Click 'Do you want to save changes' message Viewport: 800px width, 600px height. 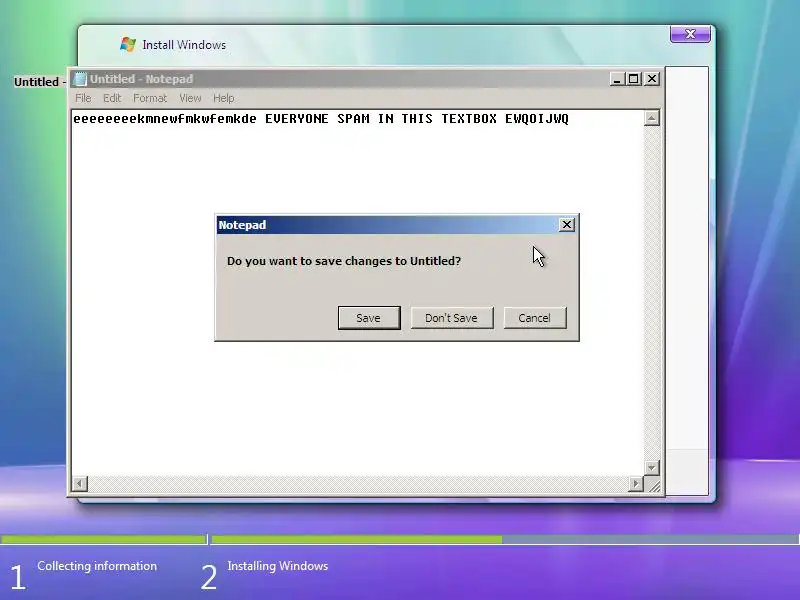click(344, 261)
